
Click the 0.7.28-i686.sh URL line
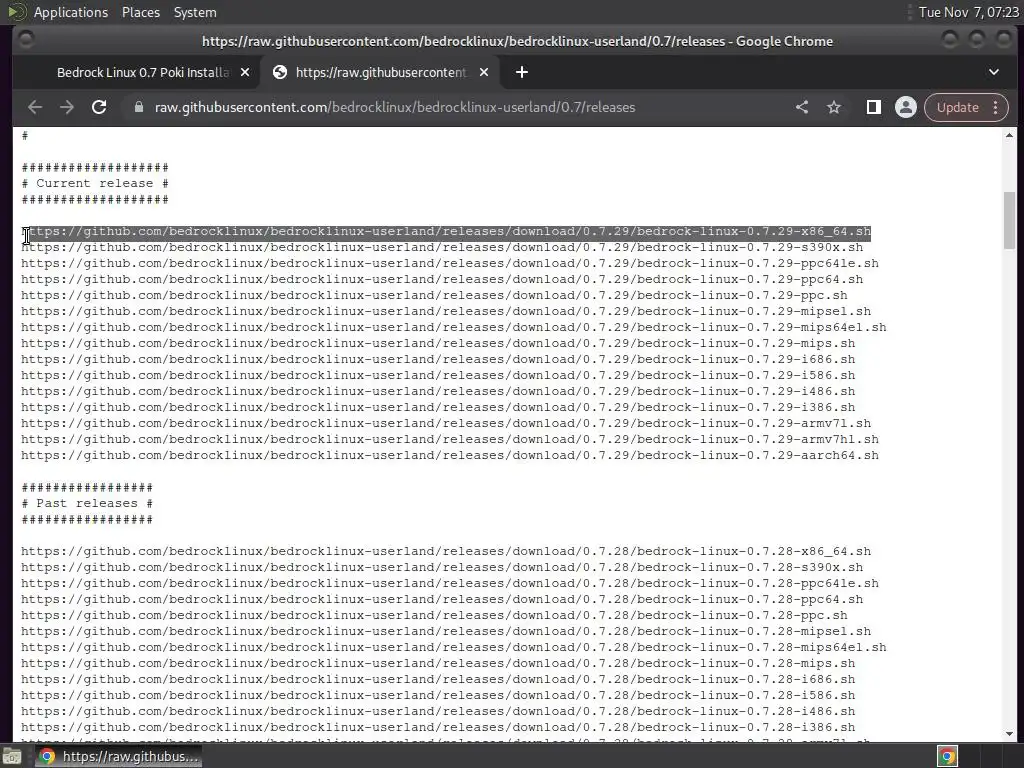[x=438, y=679]
